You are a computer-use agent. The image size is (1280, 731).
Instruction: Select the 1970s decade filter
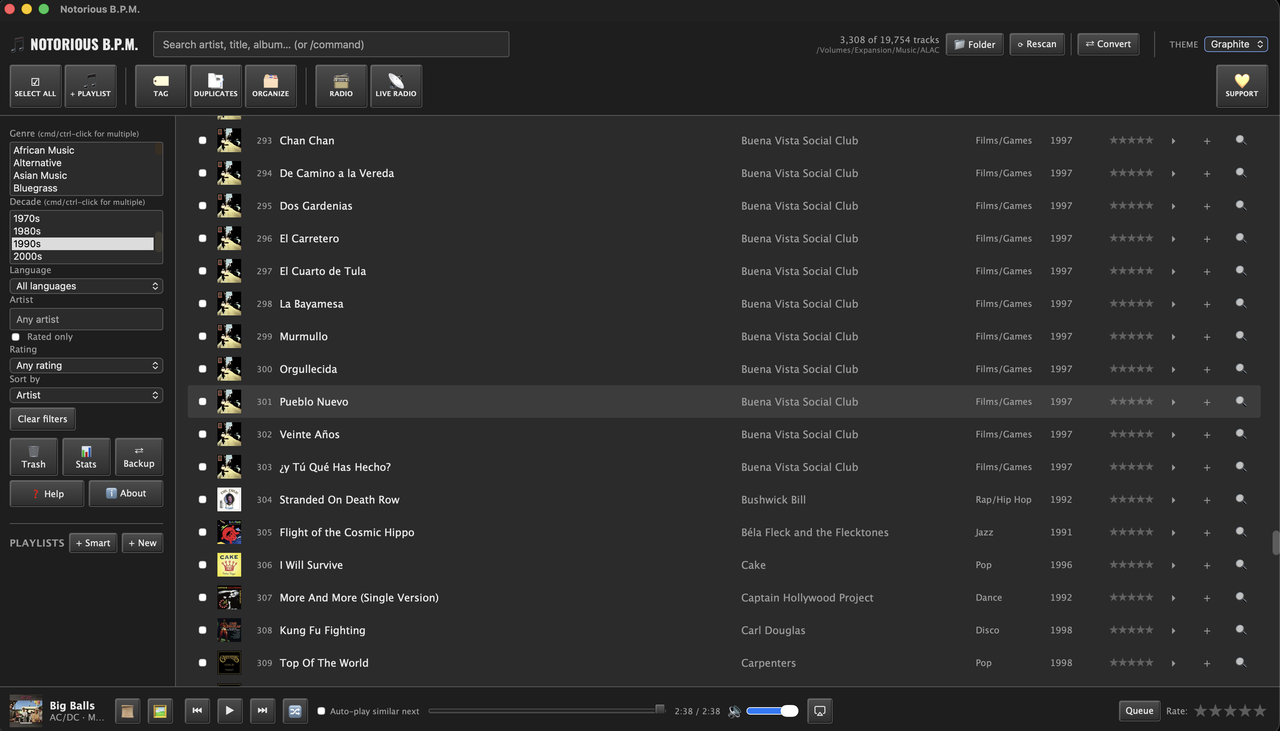click(x=82, y=218)
